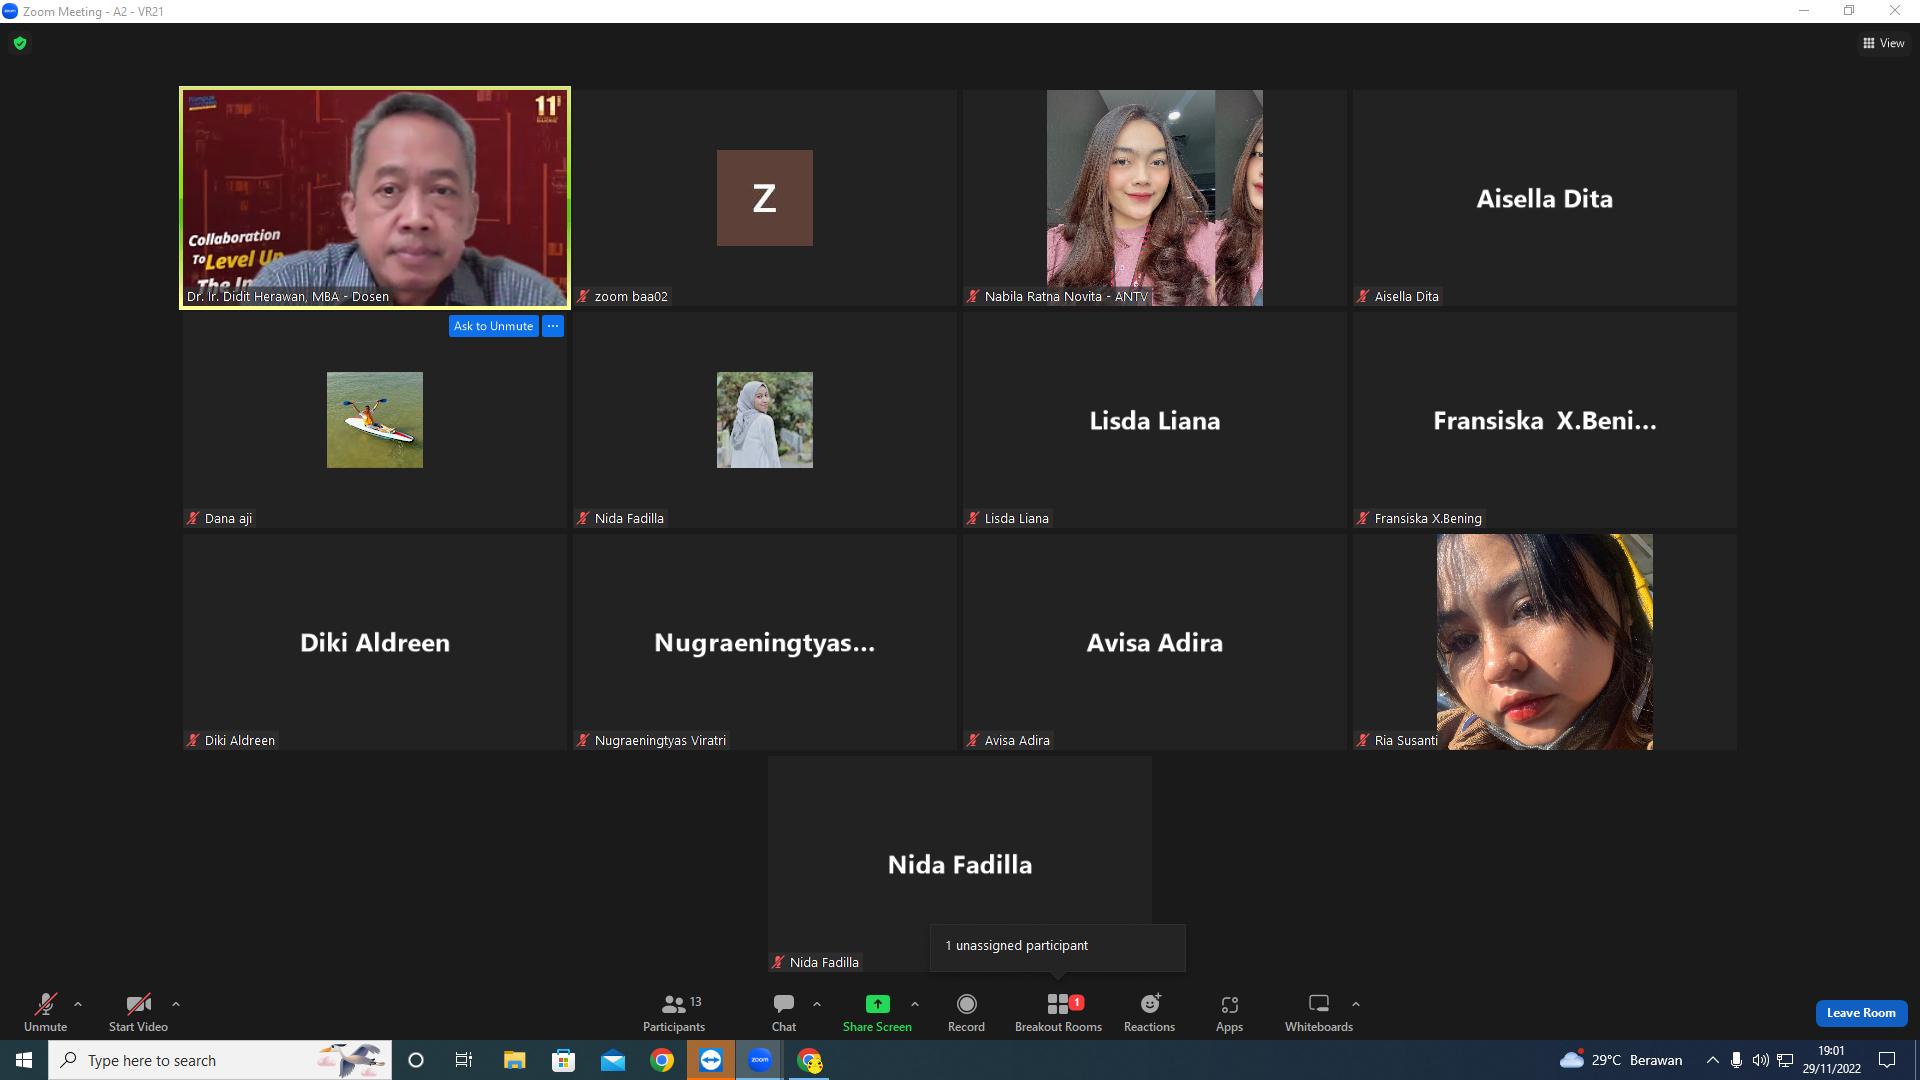Expand whiteboard options arrow

pos(1356,1004)
